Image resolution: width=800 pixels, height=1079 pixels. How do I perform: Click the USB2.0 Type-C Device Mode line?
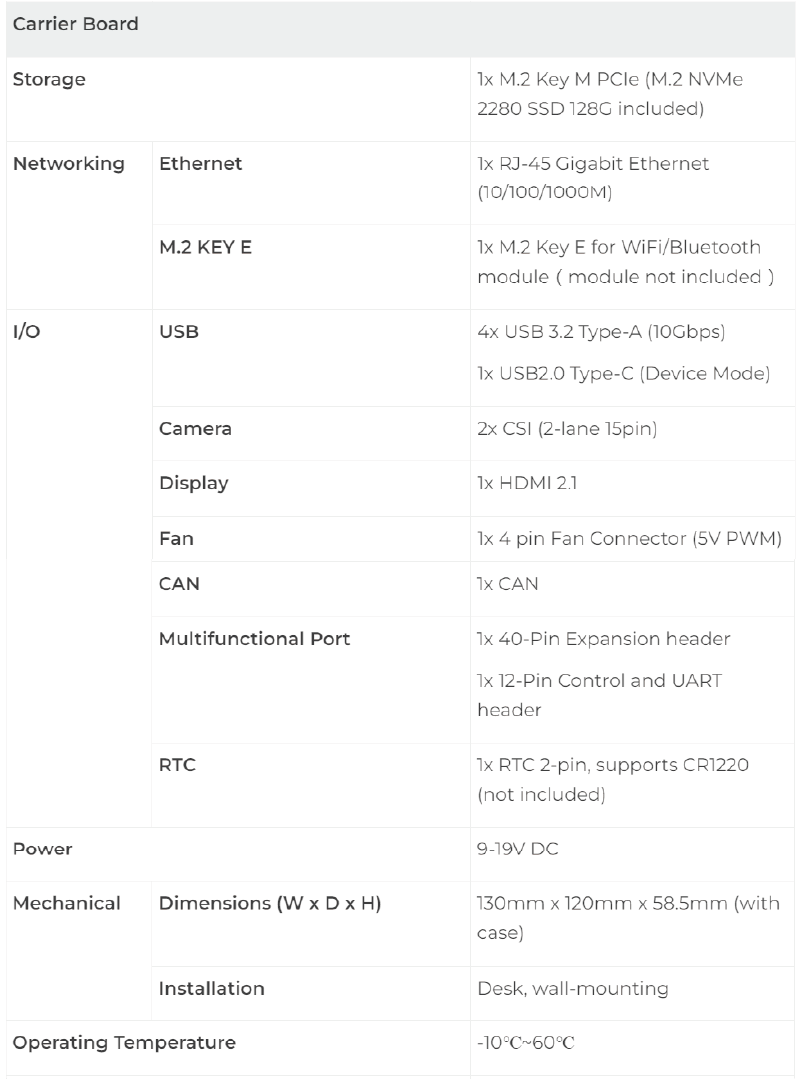[x=623, y=374]
